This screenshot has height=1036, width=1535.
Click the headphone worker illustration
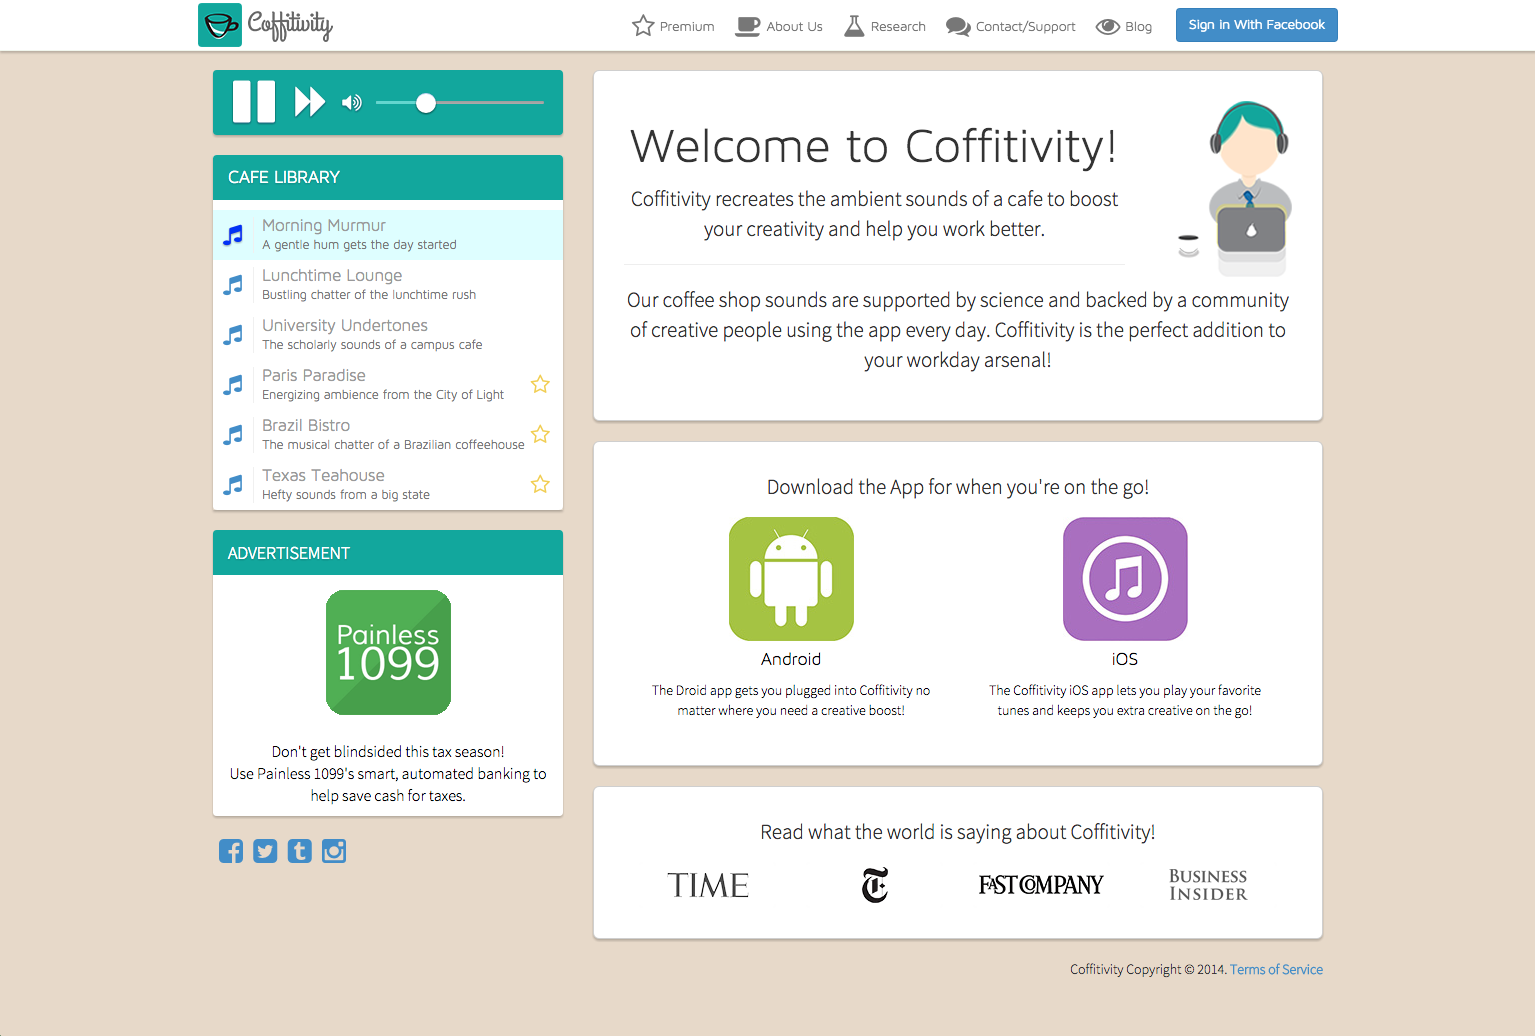1237,188
